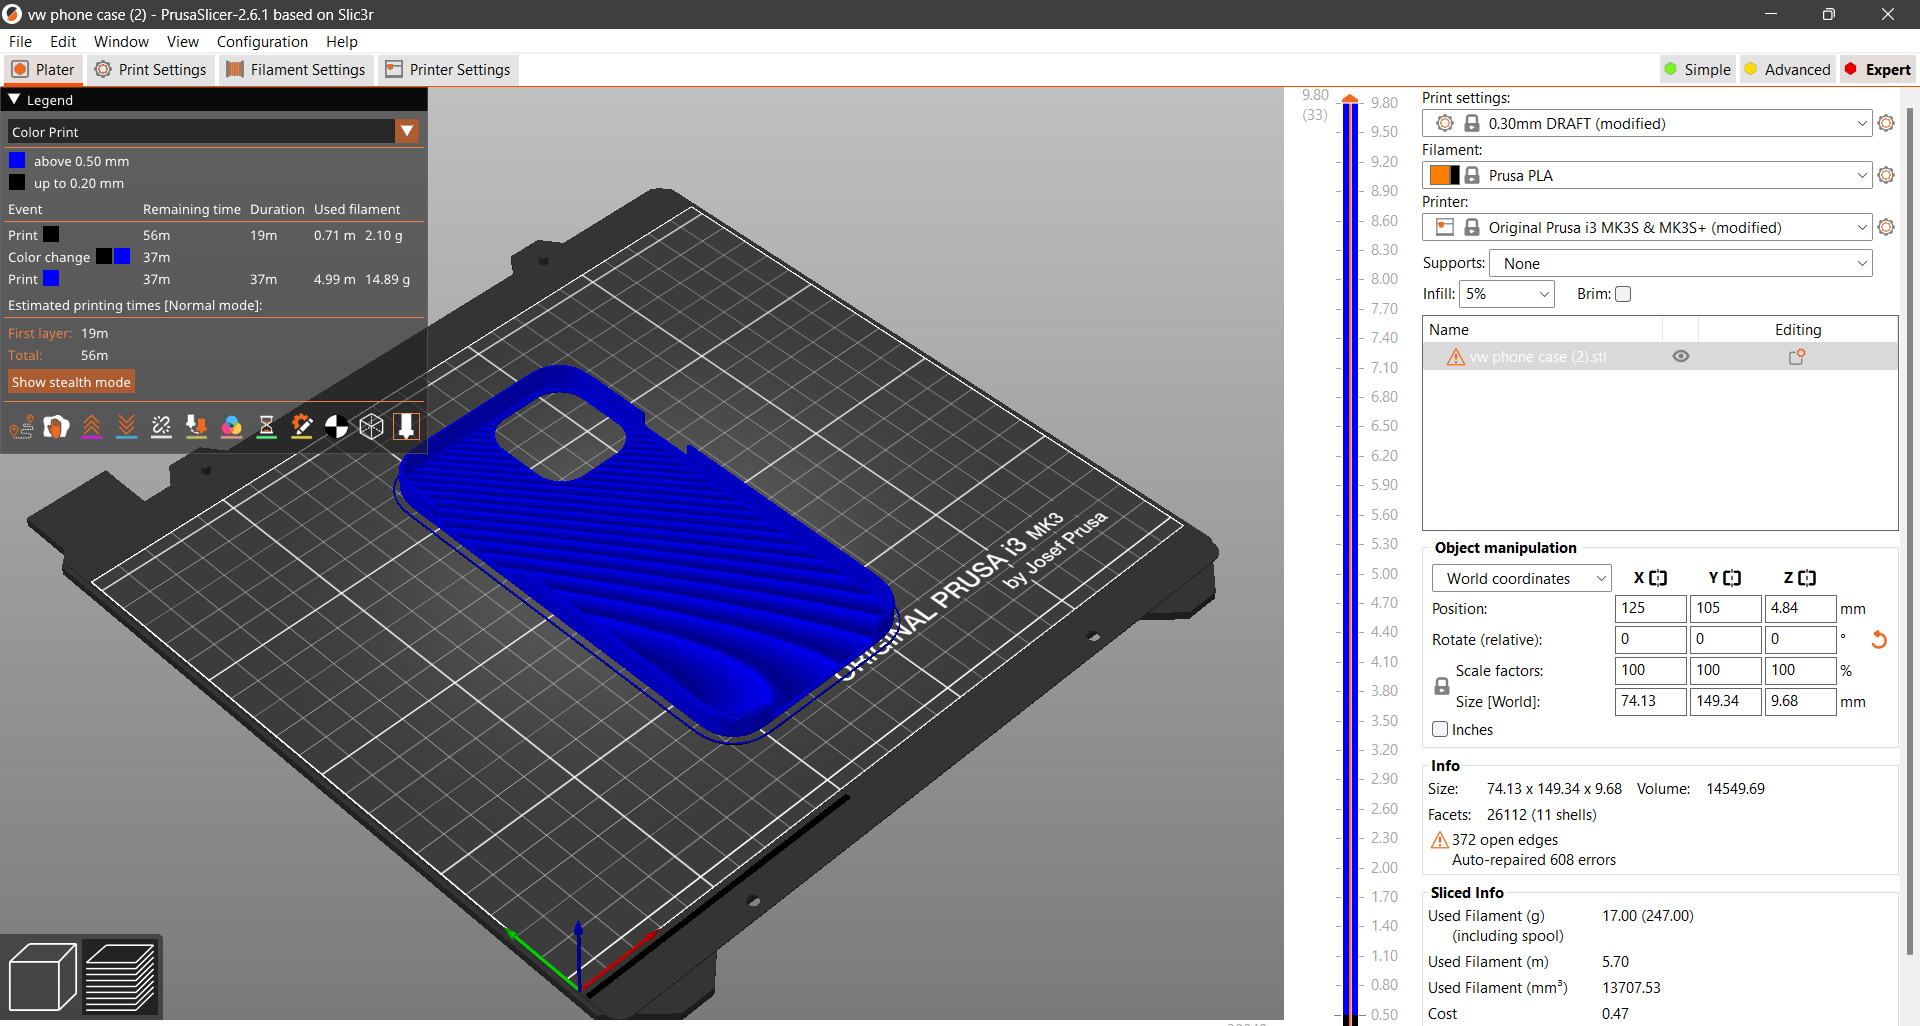Toggle Color changes visibility icon in legend

(x=232, y=427)
